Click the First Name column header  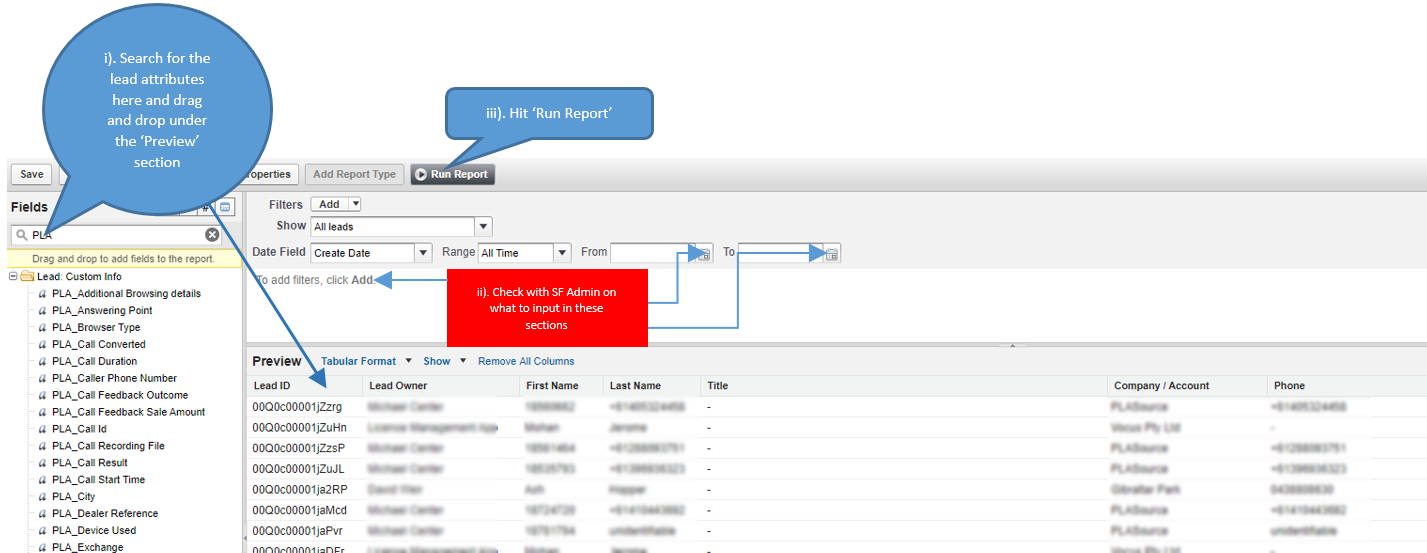pyautogui.click(x=560, y=386)
